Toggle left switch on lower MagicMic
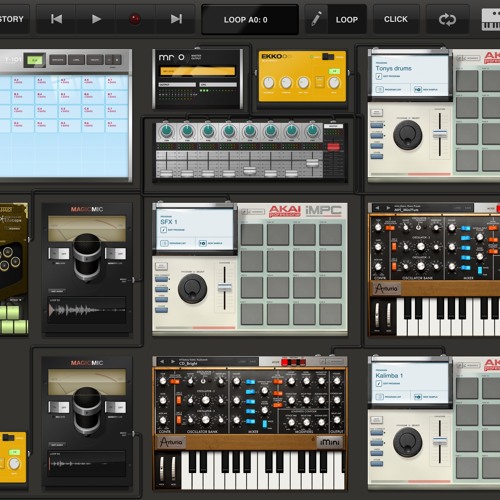This screenshot has width=500, height=500. pyautogui.click(x=59, y=407)
